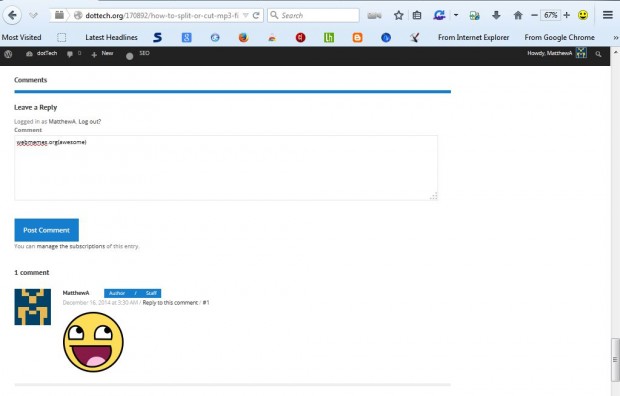Open the hamburger menu icon
This screenshot has height=396, width=620.
(608, 15)
